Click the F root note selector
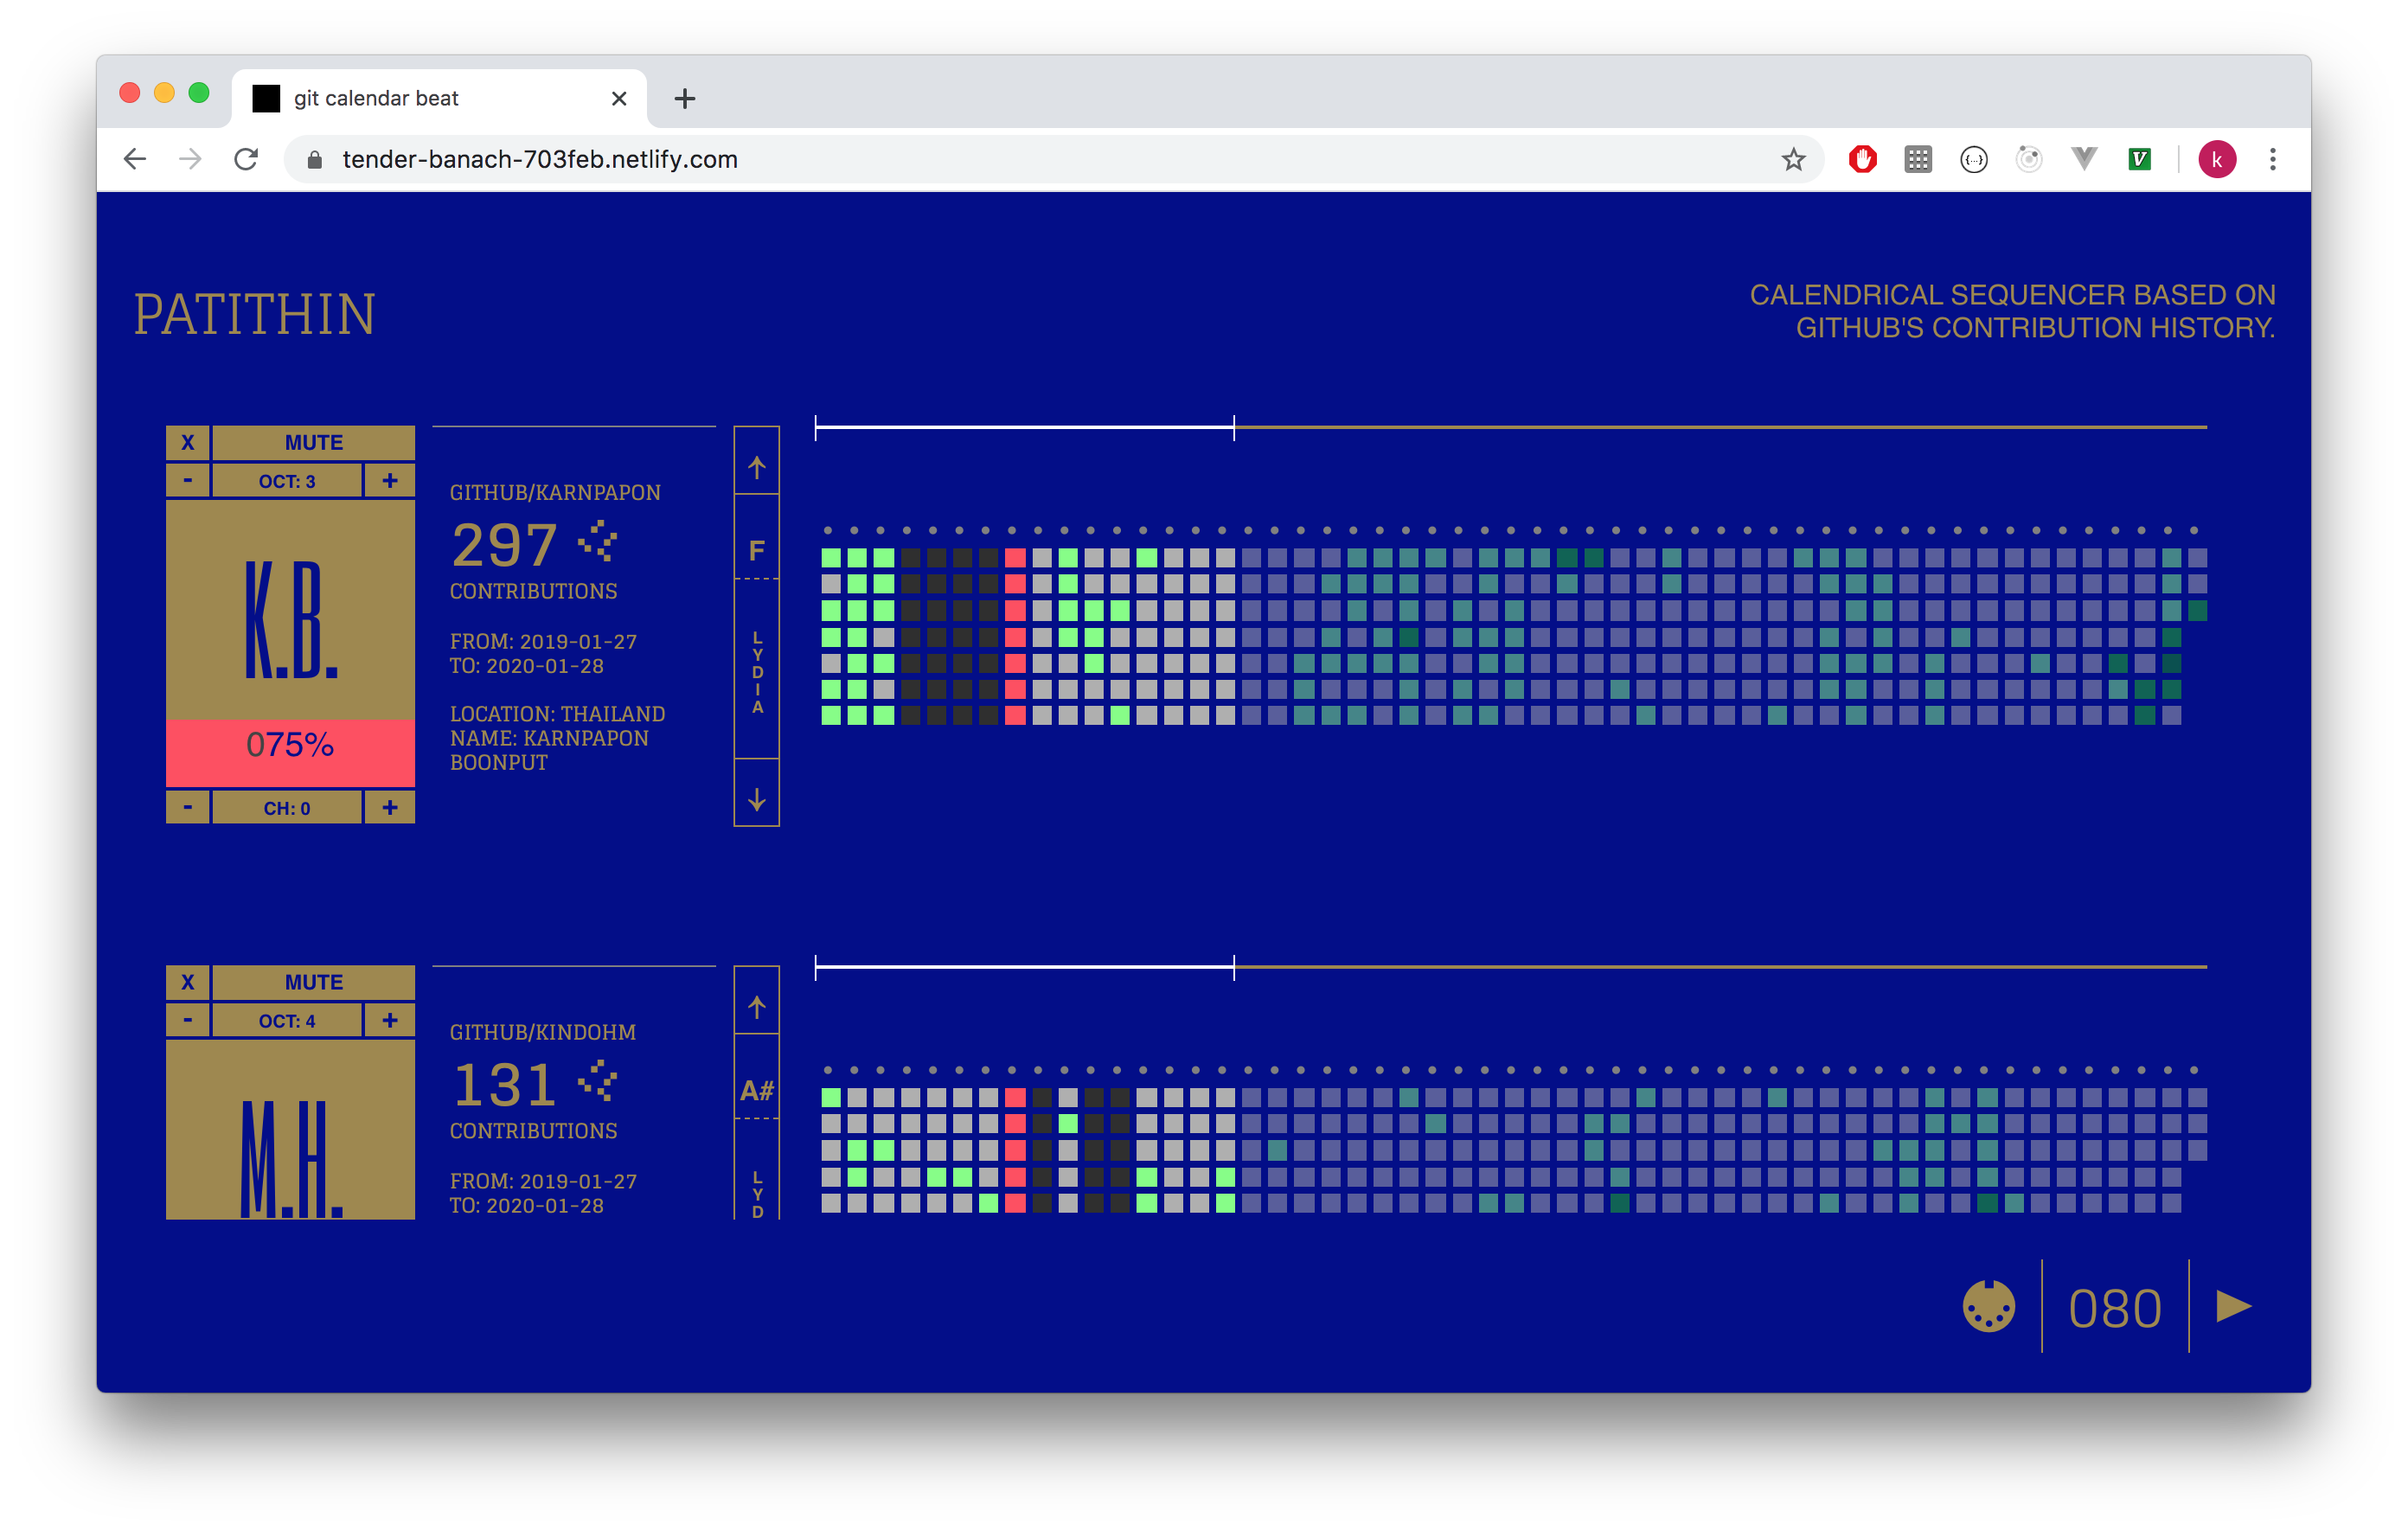The width and height of the screenshot is (2408, 1531). [757, 550]
